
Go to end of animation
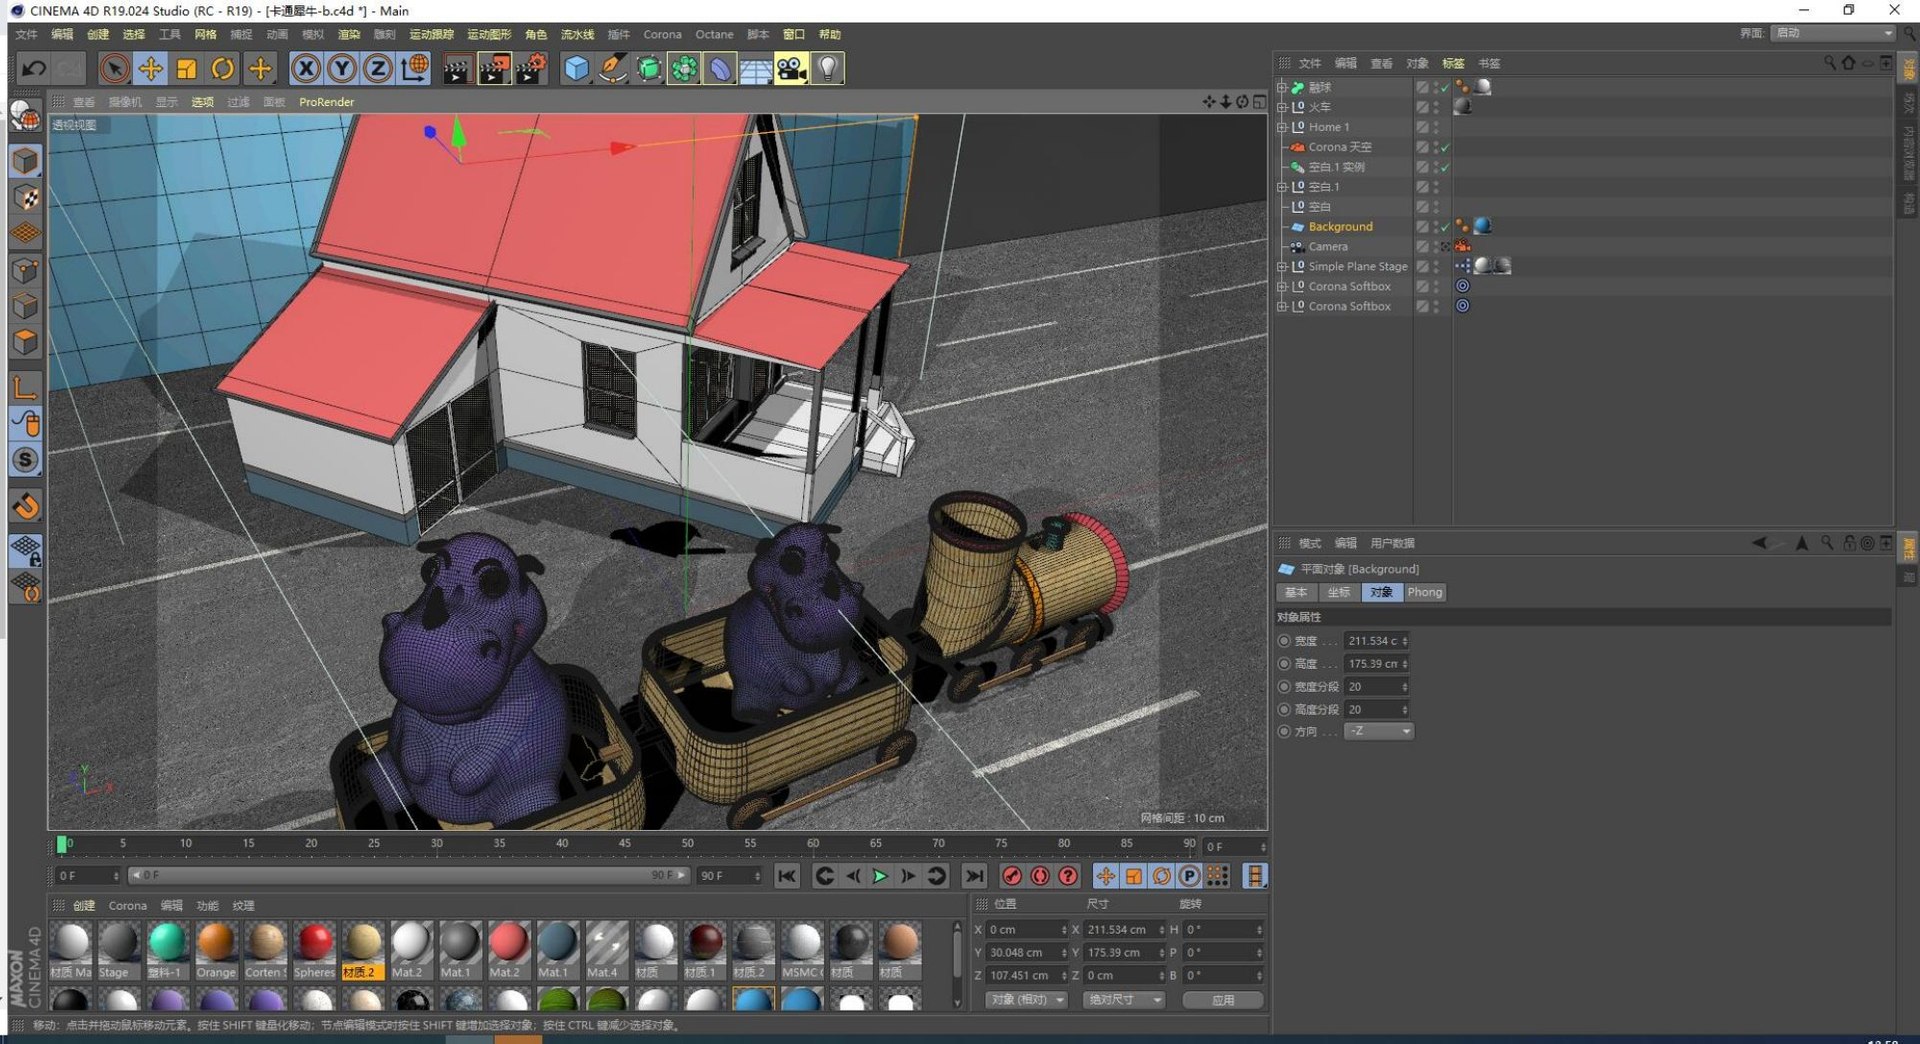point(973,876)
